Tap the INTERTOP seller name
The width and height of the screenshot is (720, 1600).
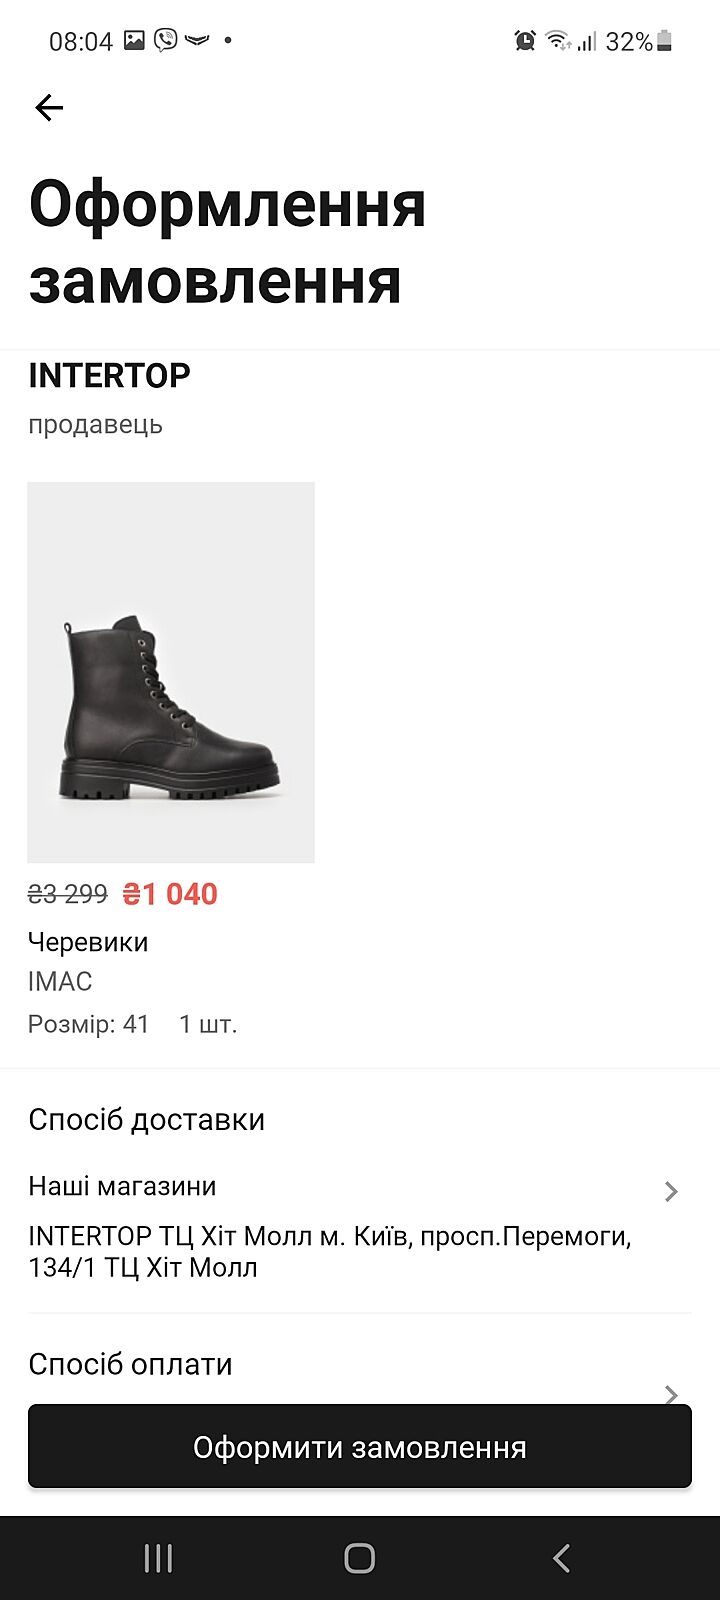109,375
